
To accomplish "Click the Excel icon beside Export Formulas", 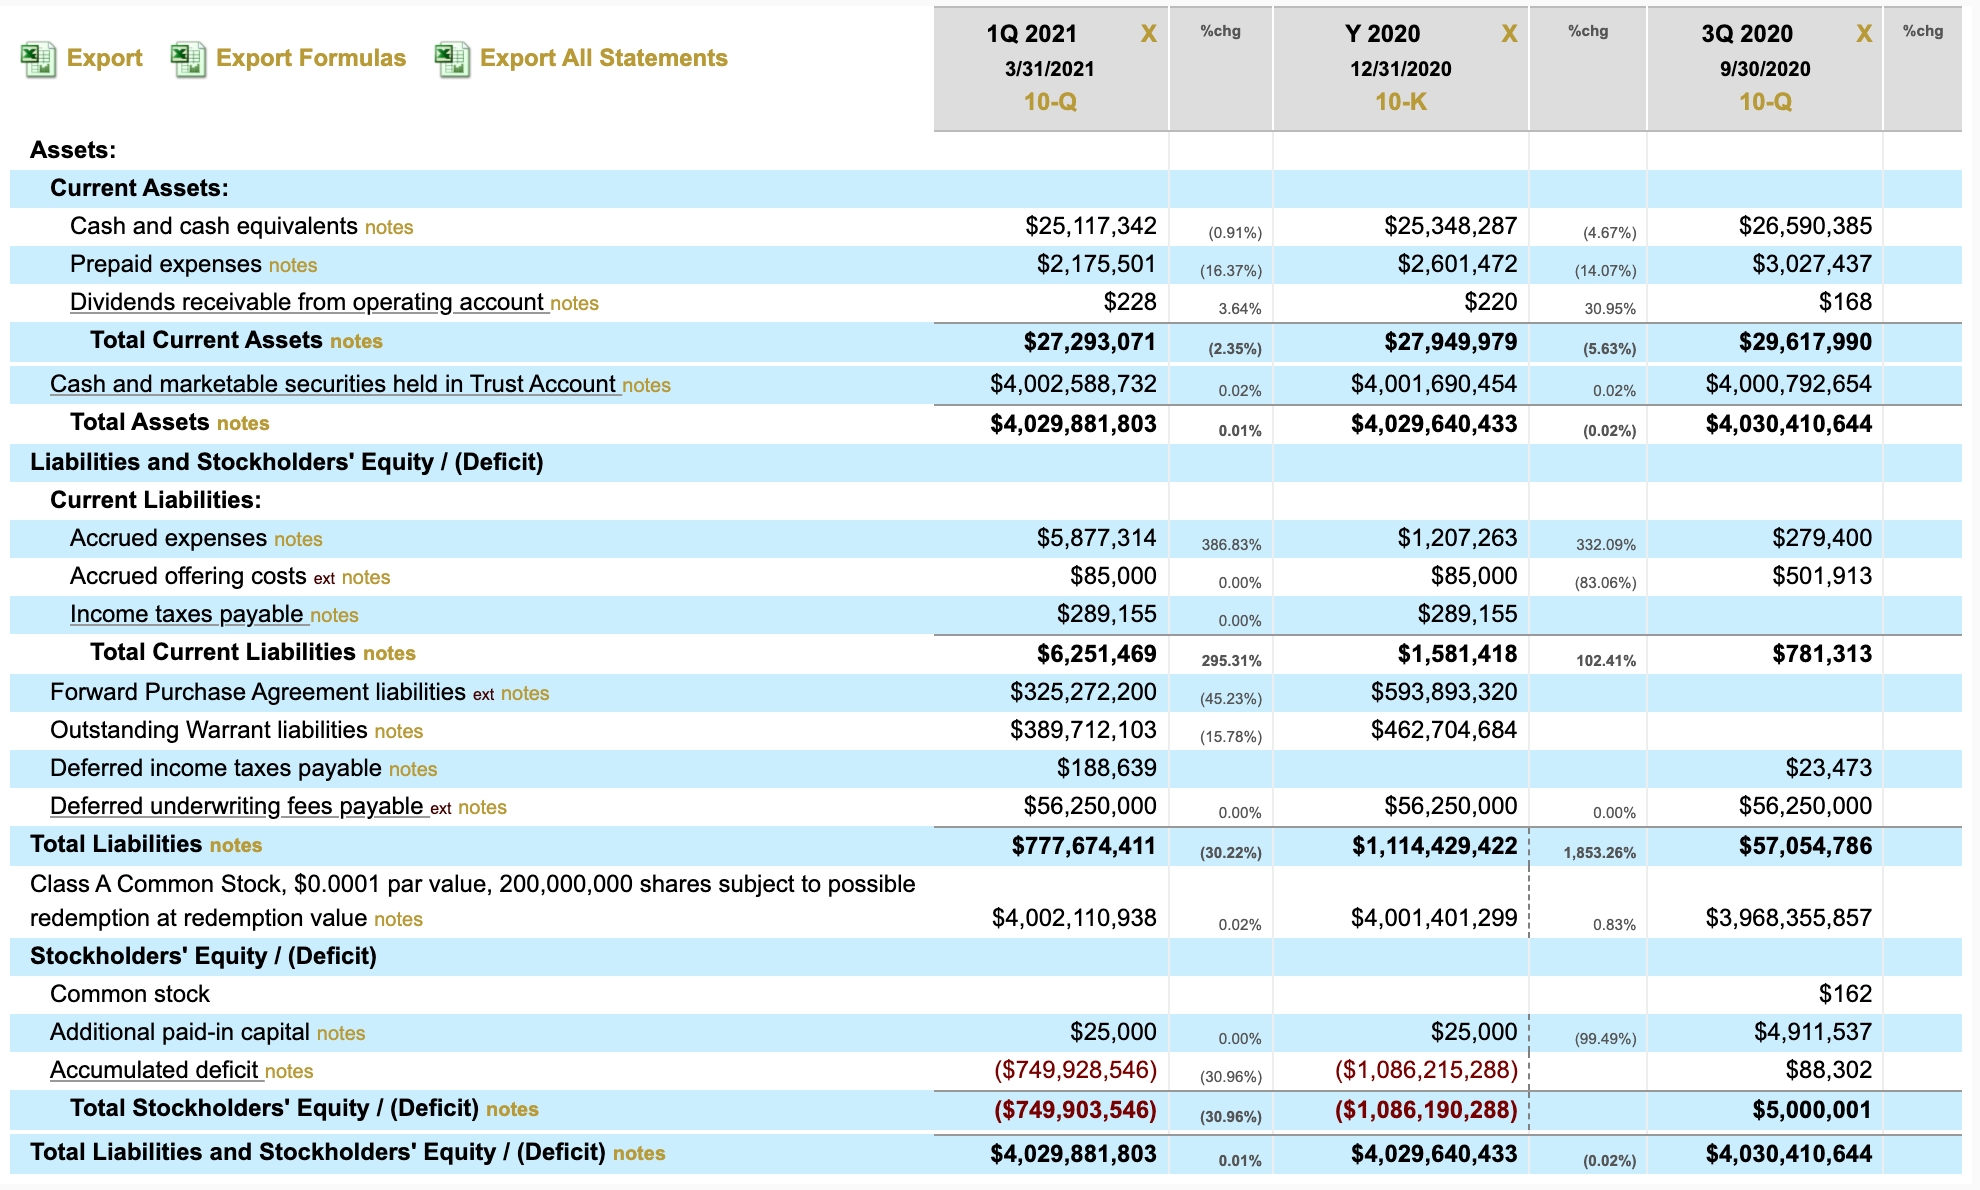I will (x=188, y=59).
